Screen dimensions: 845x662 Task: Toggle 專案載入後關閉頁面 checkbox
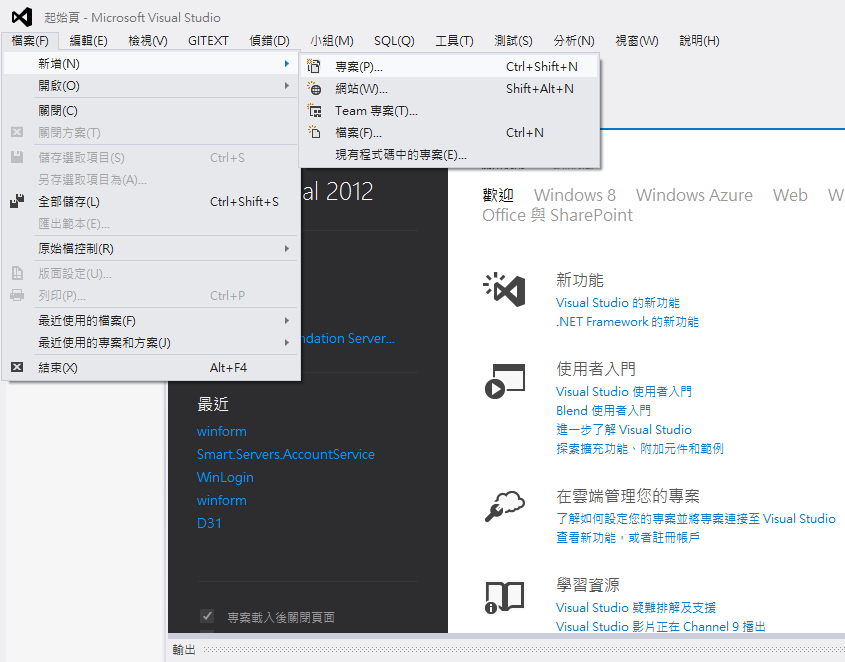pyautogui.click(x=207, y=616)
